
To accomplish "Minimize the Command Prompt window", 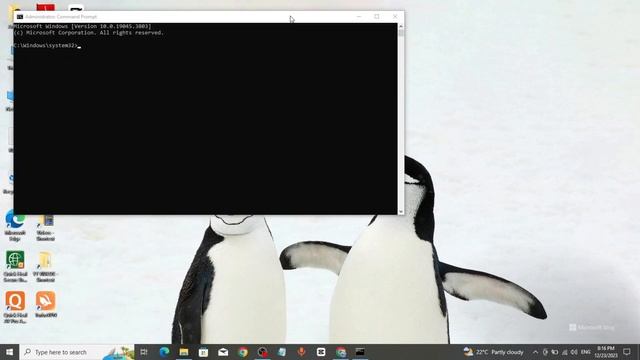I will (359, 17).
